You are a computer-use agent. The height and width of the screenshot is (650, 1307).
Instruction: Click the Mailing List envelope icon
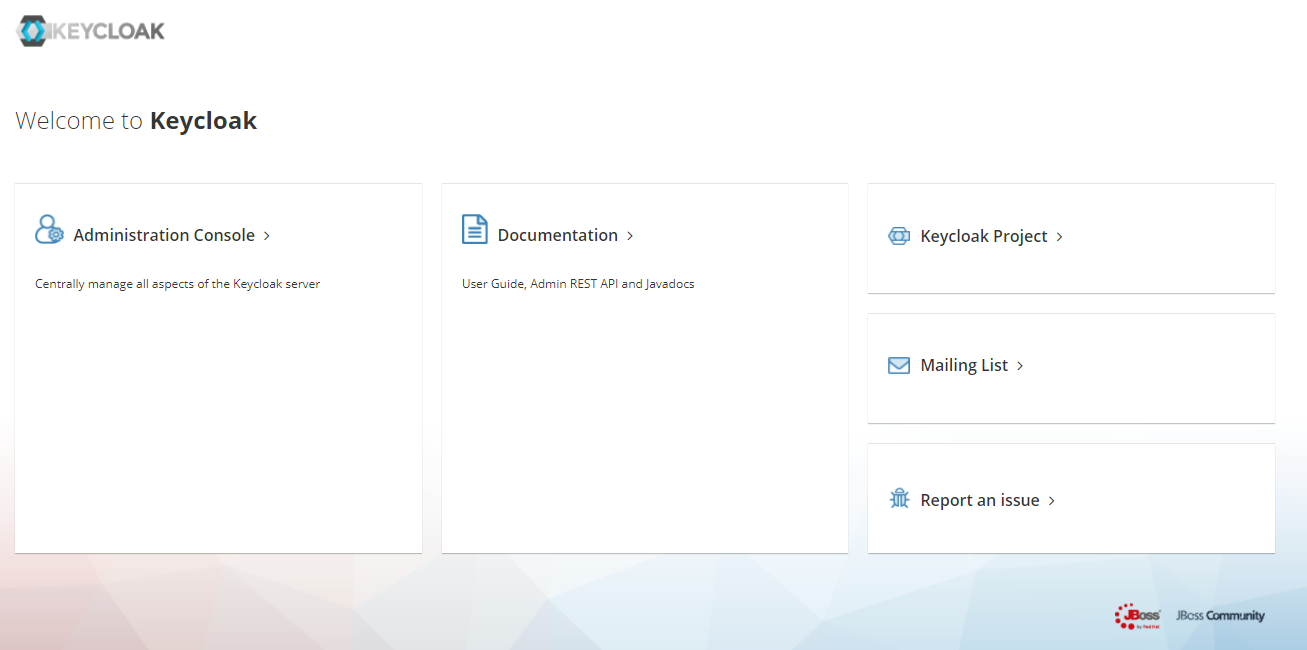899,365
